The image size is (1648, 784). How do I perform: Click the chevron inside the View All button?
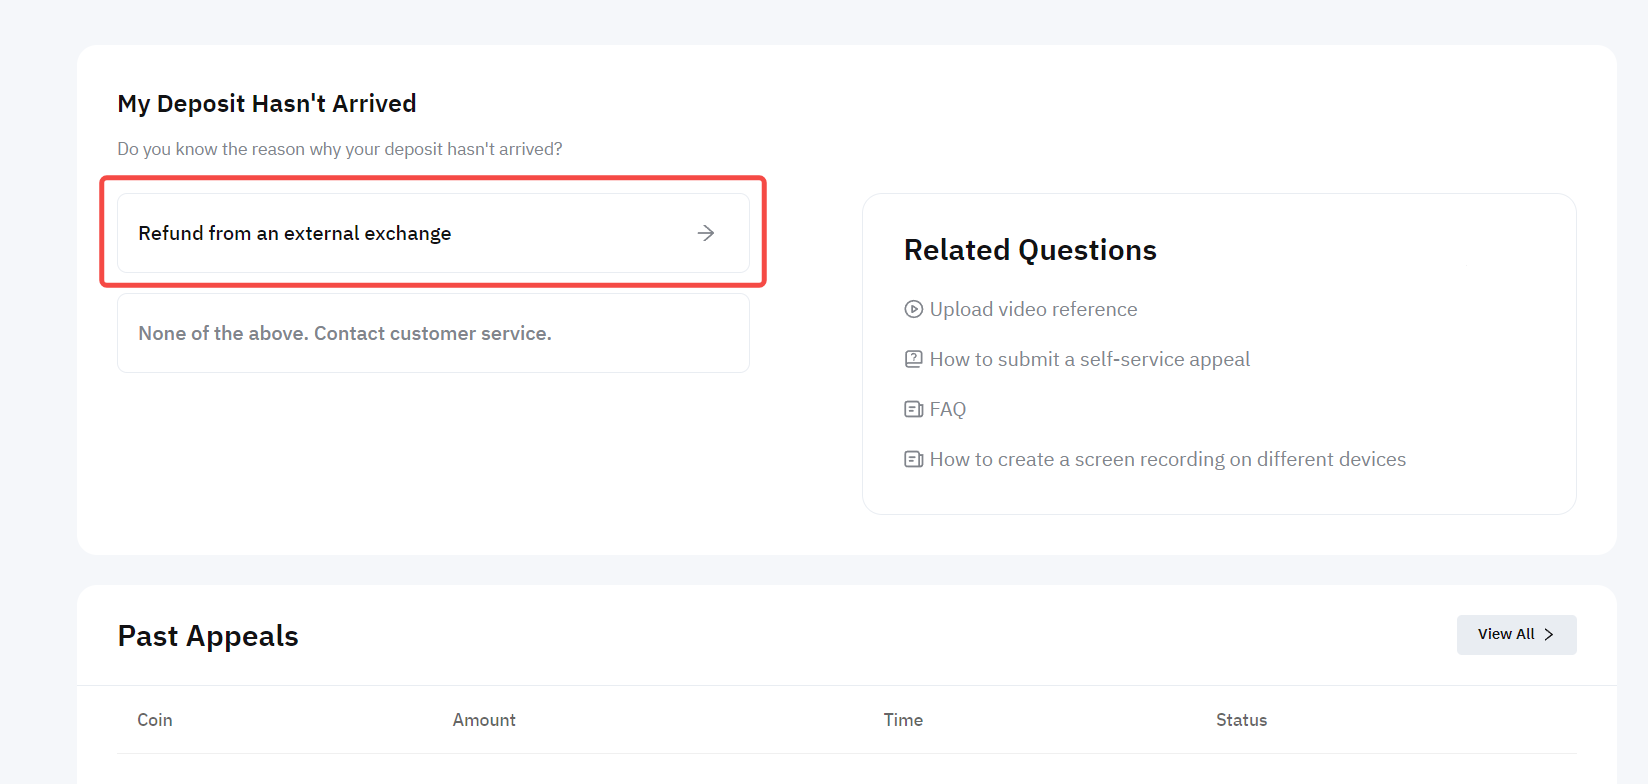coord(1549,635)
